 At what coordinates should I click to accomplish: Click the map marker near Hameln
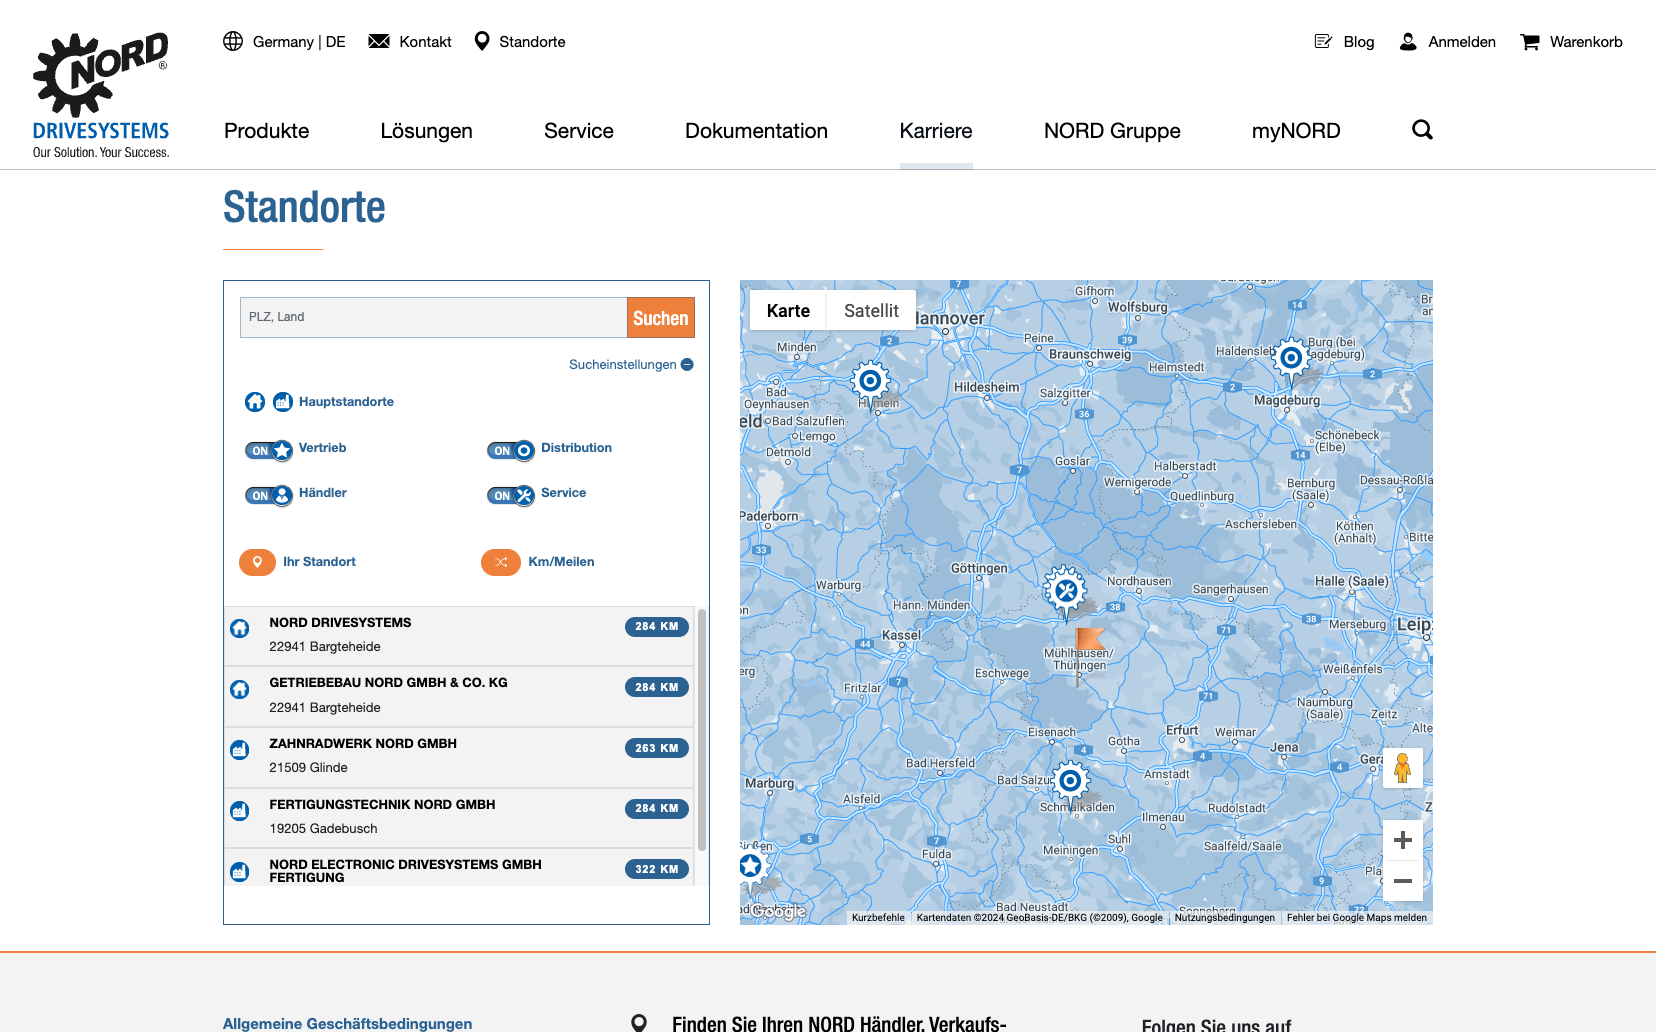point(870,383)
